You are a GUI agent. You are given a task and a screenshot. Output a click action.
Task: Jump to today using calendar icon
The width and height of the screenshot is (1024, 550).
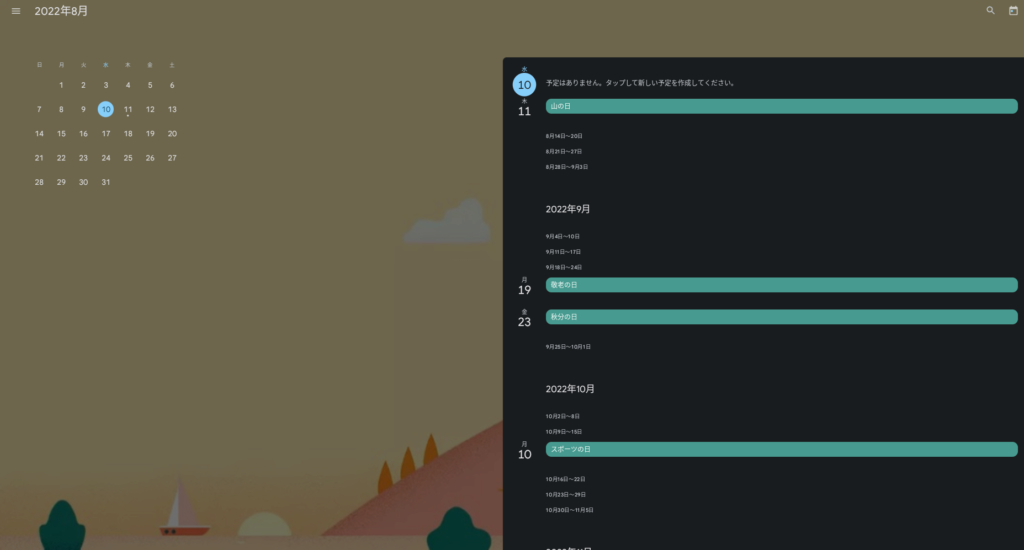tap(1013, 10)
